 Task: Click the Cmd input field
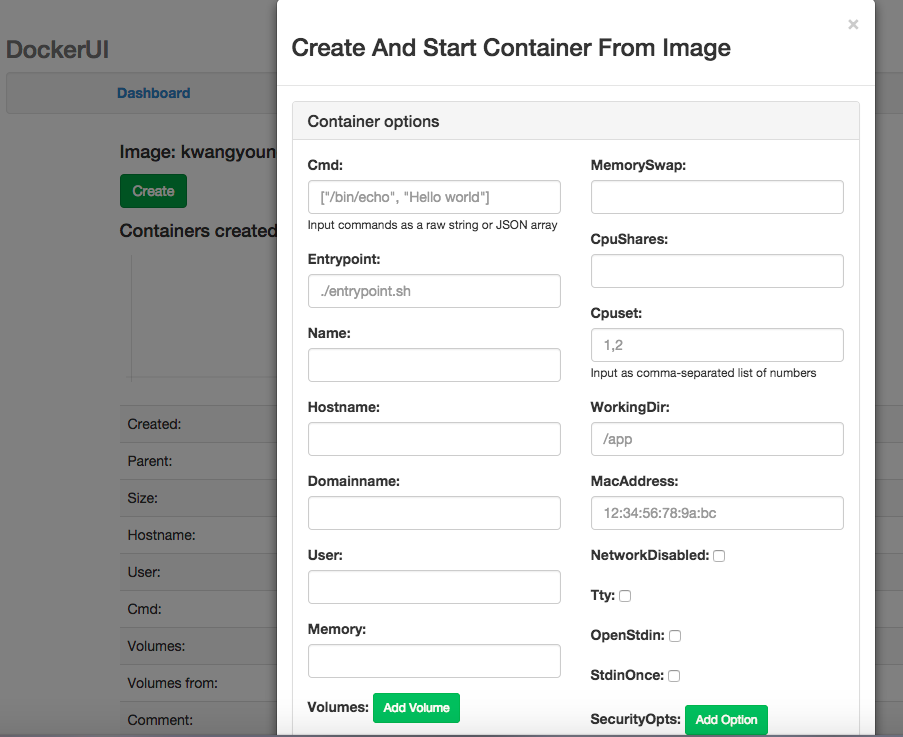pyautogui.click(x=434, y=197)
